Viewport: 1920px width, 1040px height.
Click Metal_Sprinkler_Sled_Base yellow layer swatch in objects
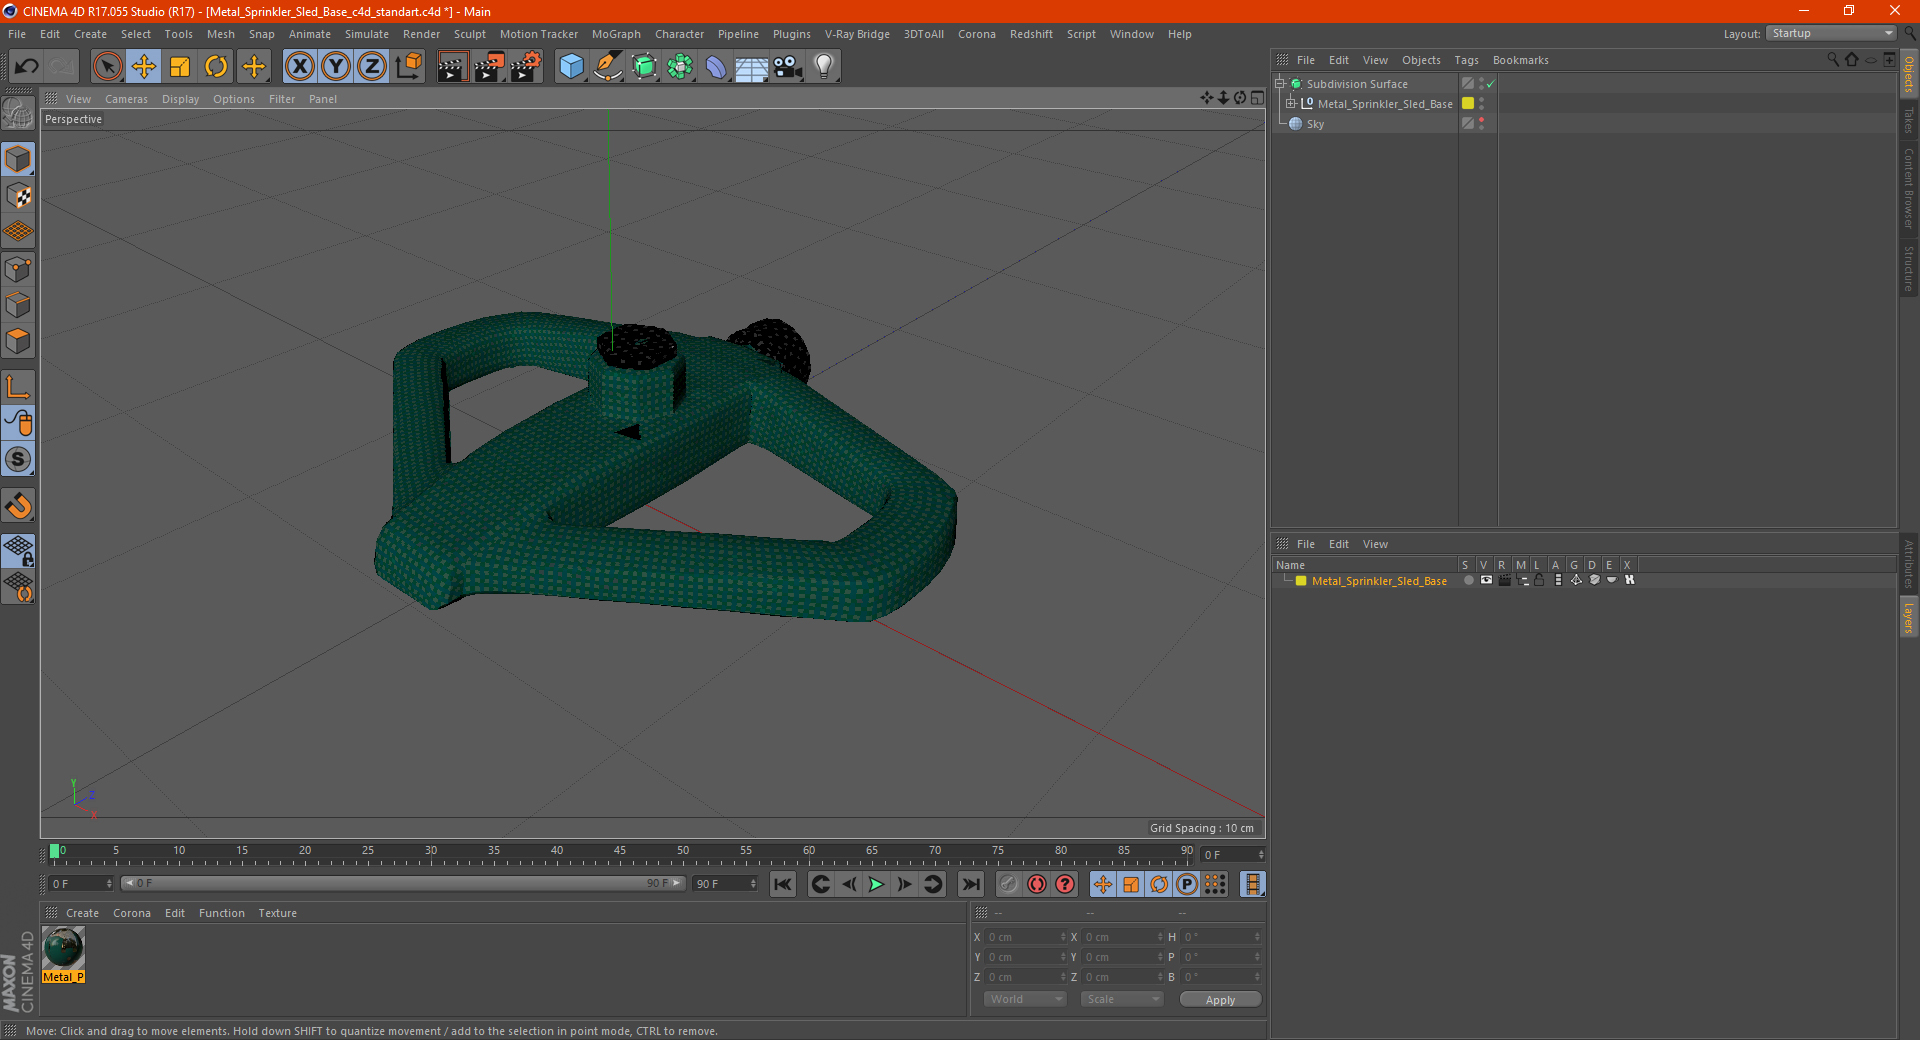click(x=1468, y=104)
